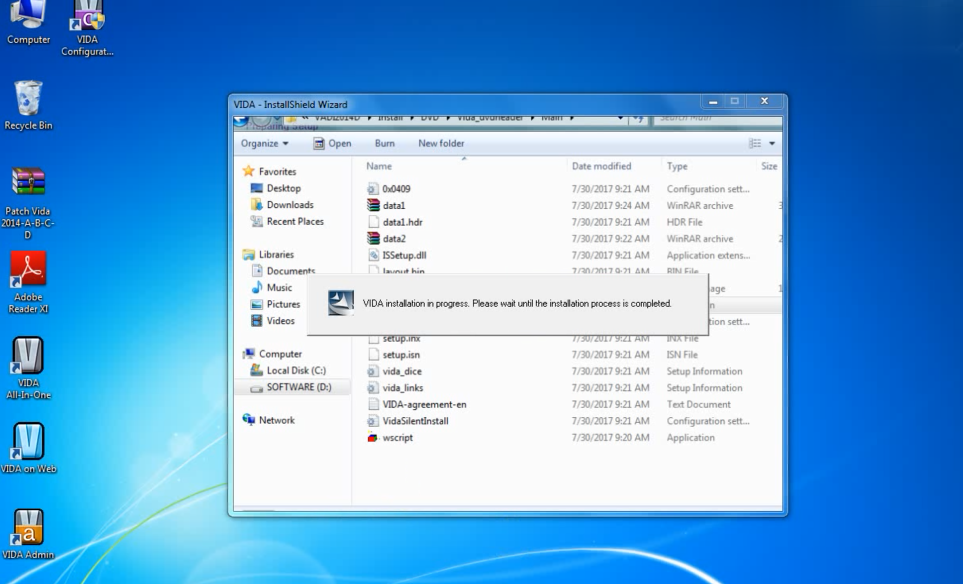The image size is (963, 584).
Task: Open Desktop in the navigation pane
Action: tap(276, 188)
